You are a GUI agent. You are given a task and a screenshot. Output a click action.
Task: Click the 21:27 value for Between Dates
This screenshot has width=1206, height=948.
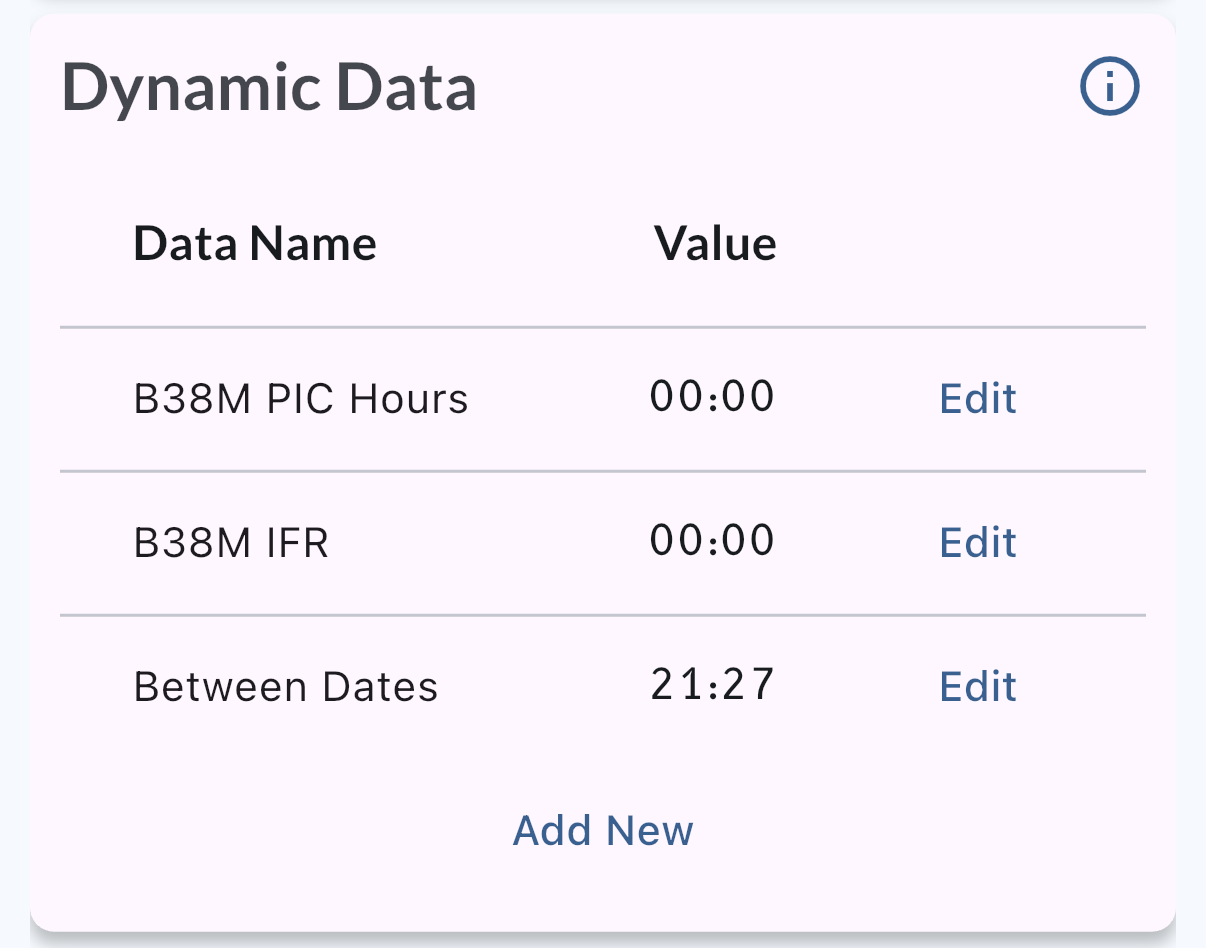pos(712,684)
